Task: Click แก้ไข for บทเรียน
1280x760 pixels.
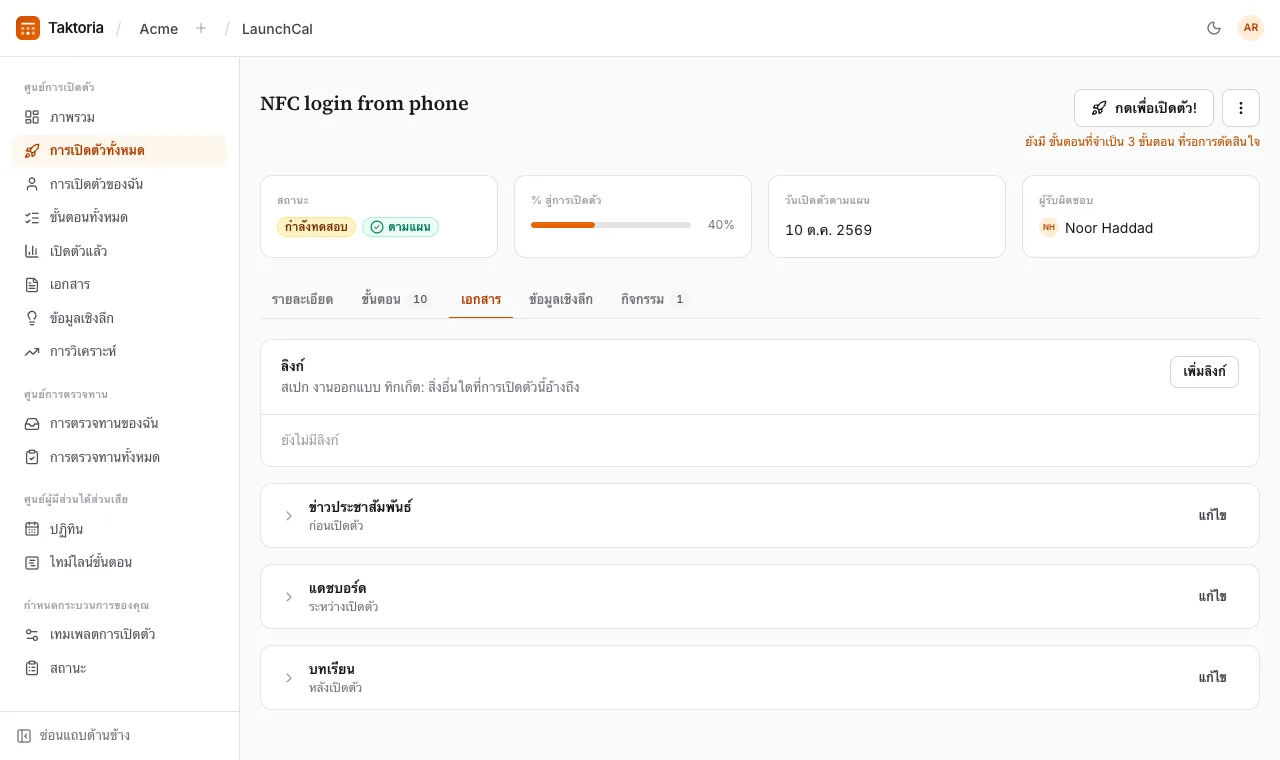Action: click(x=1212, y=678)
